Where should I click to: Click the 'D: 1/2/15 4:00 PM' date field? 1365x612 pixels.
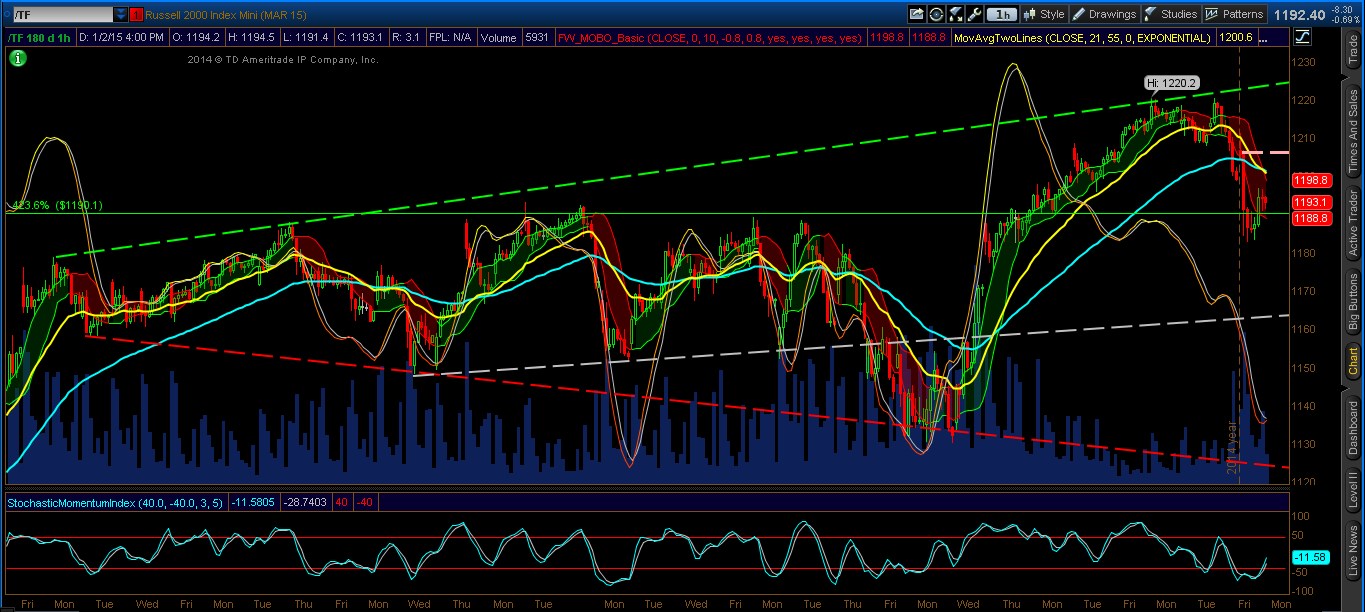click(x=121, y=38)
